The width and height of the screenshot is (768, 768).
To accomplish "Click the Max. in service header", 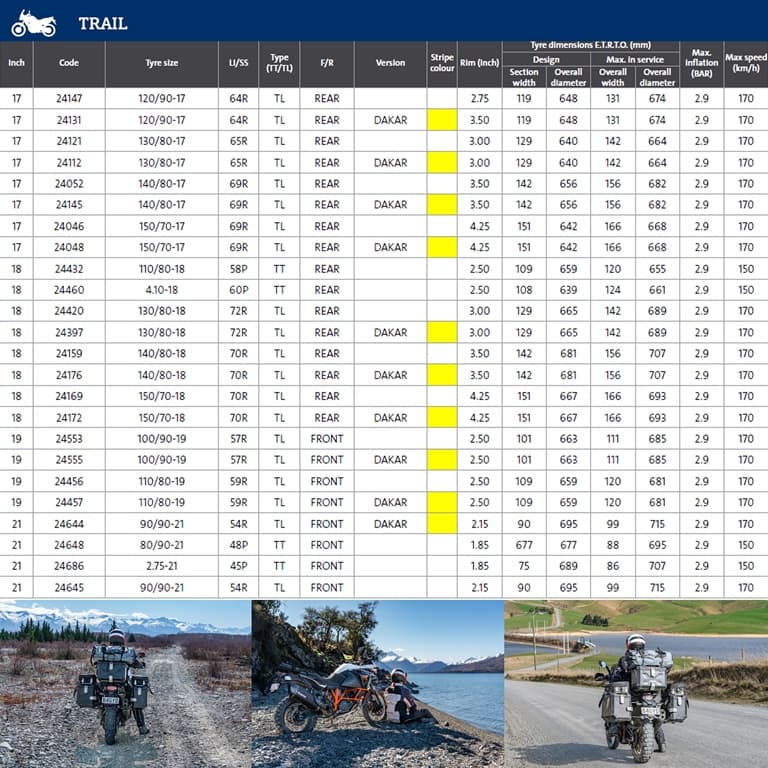I will (x=635, y=59).
